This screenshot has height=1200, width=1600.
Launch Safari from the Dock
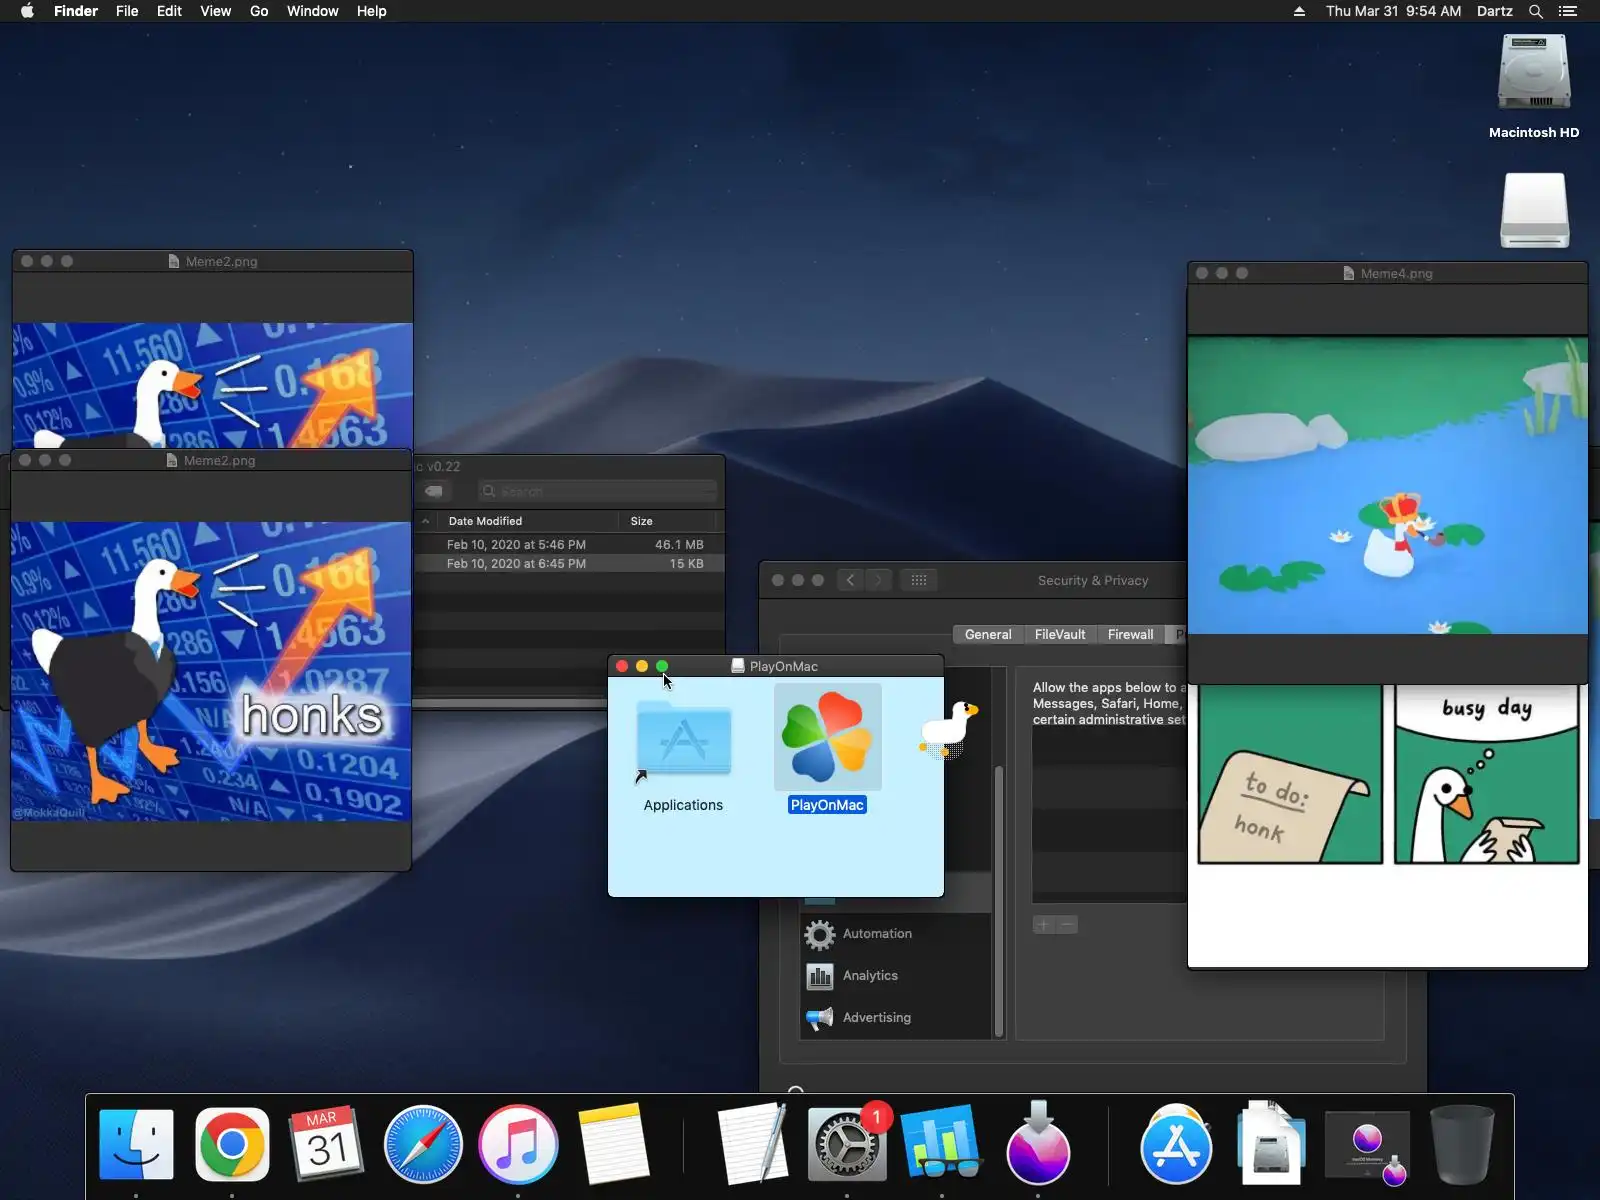tap(423, 1144)
